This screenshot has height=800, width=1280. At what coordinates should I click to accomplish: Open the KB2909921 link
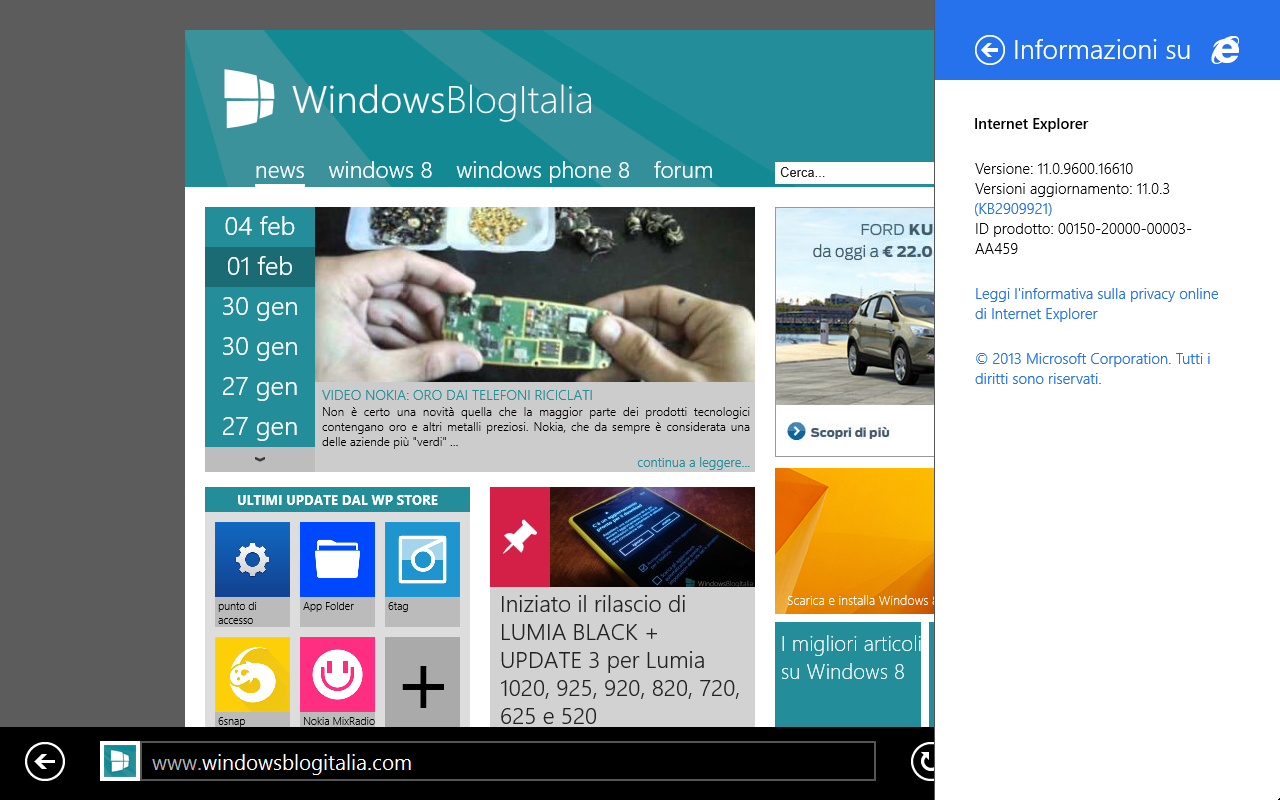coord(1013,209)
